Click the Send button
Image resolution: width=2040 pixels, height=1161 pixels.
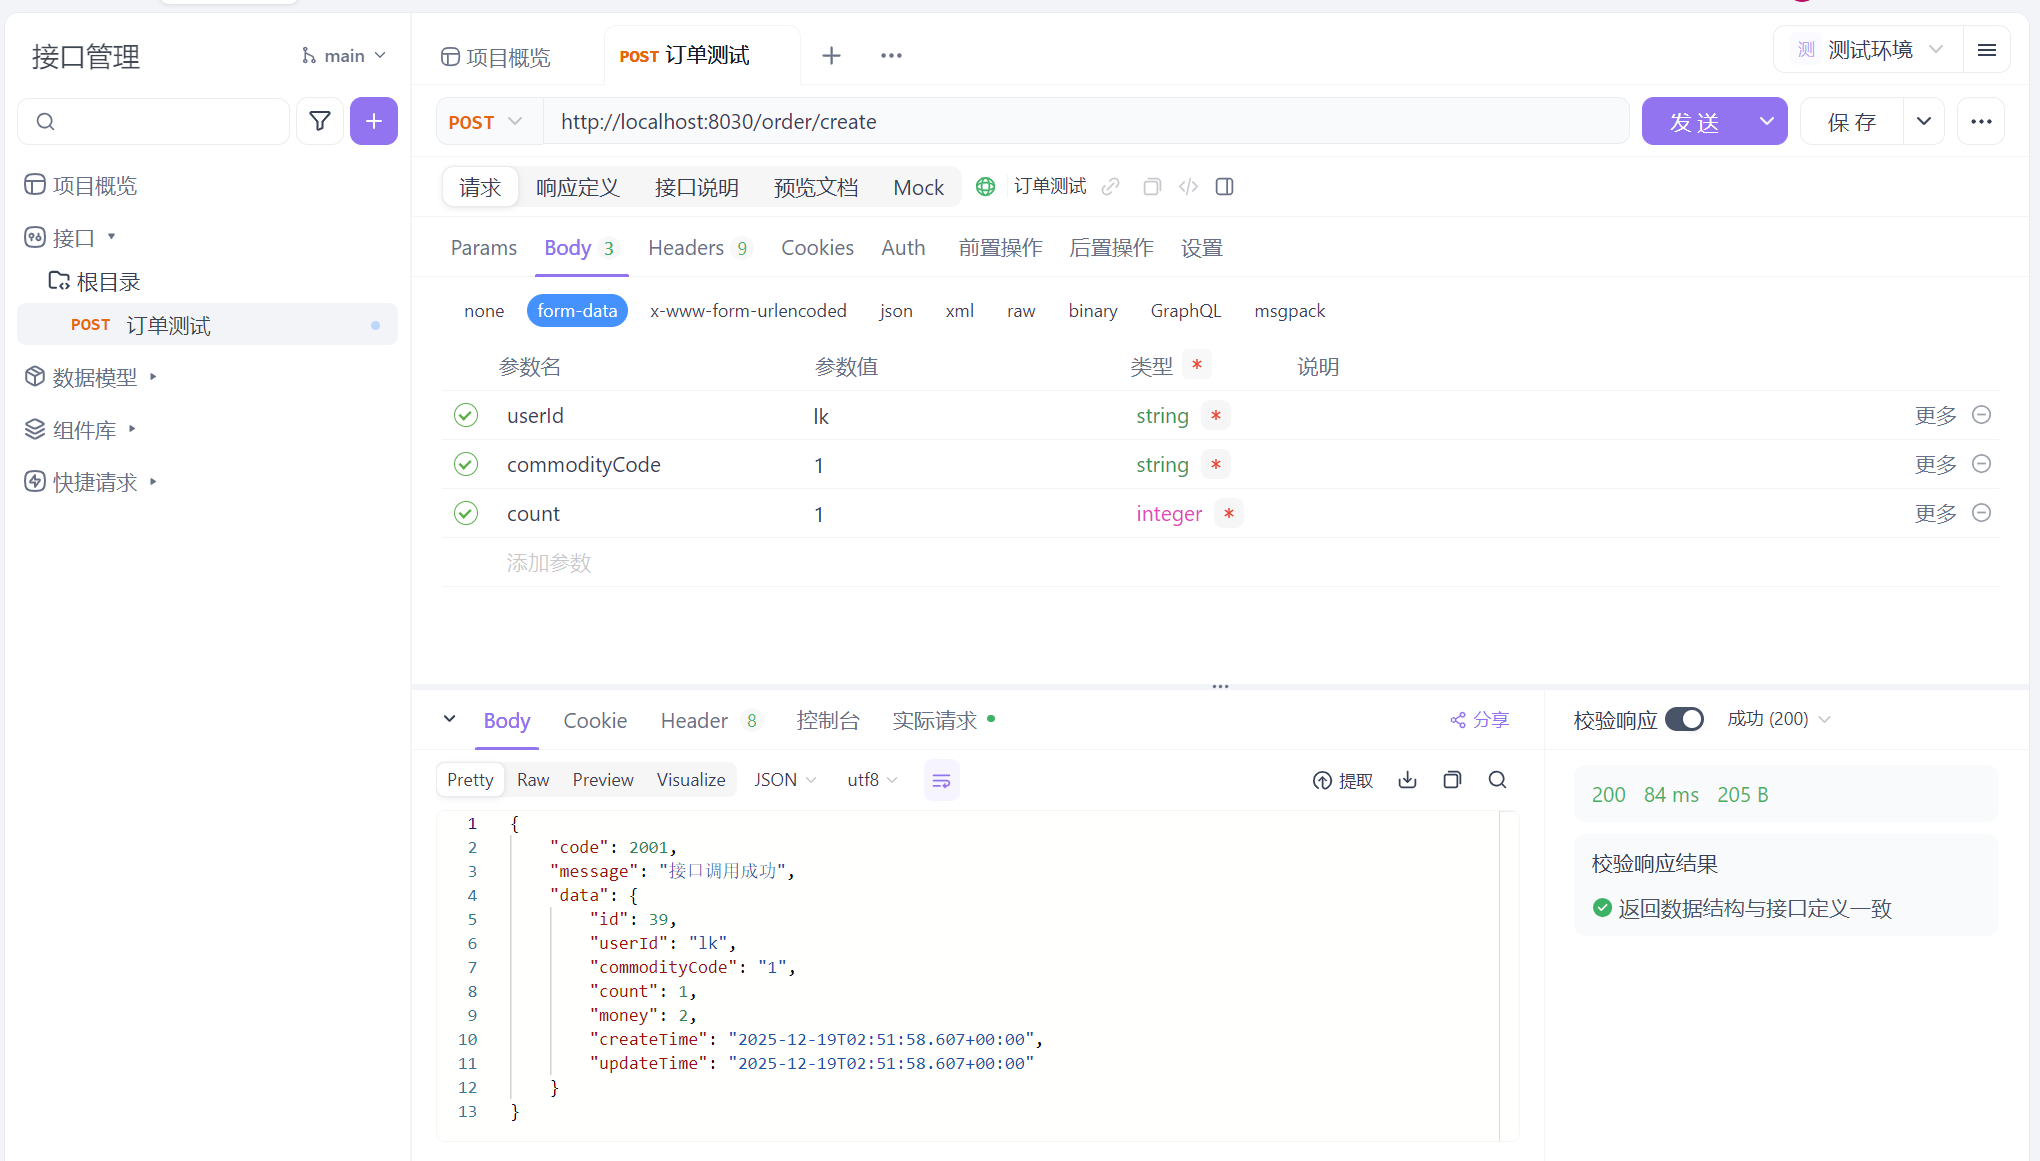1694,121
